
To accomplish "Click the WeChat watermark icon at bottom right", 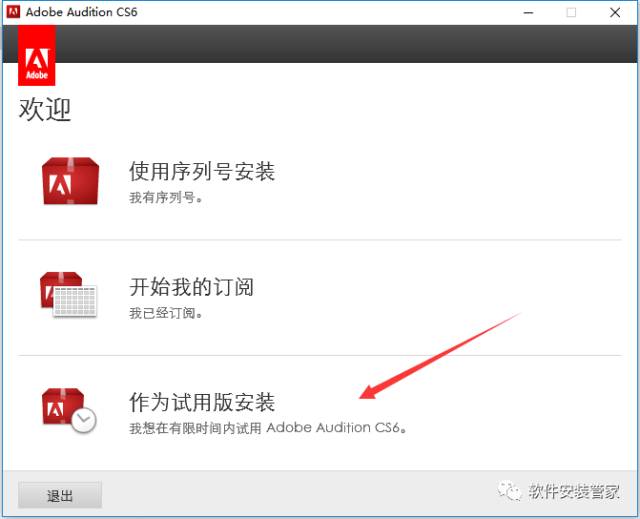I will (511, 490).
